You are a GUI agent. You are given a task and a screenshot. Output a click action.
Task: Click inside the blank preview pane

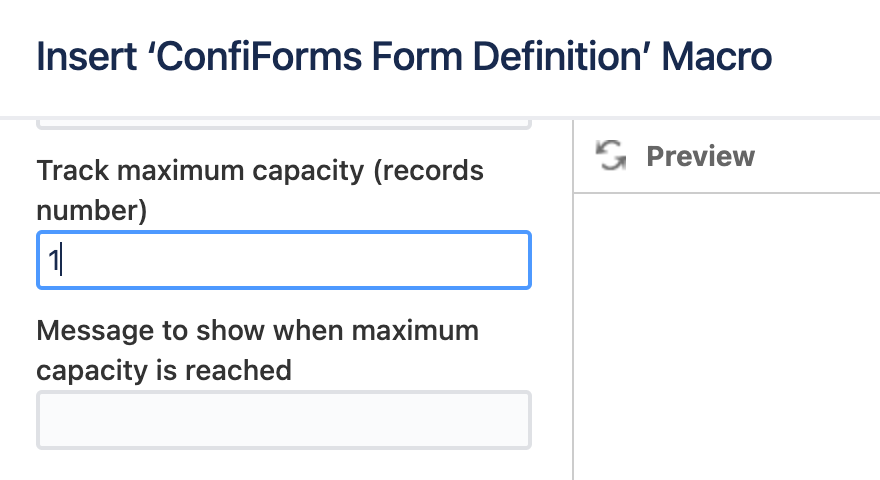[727, 337]
